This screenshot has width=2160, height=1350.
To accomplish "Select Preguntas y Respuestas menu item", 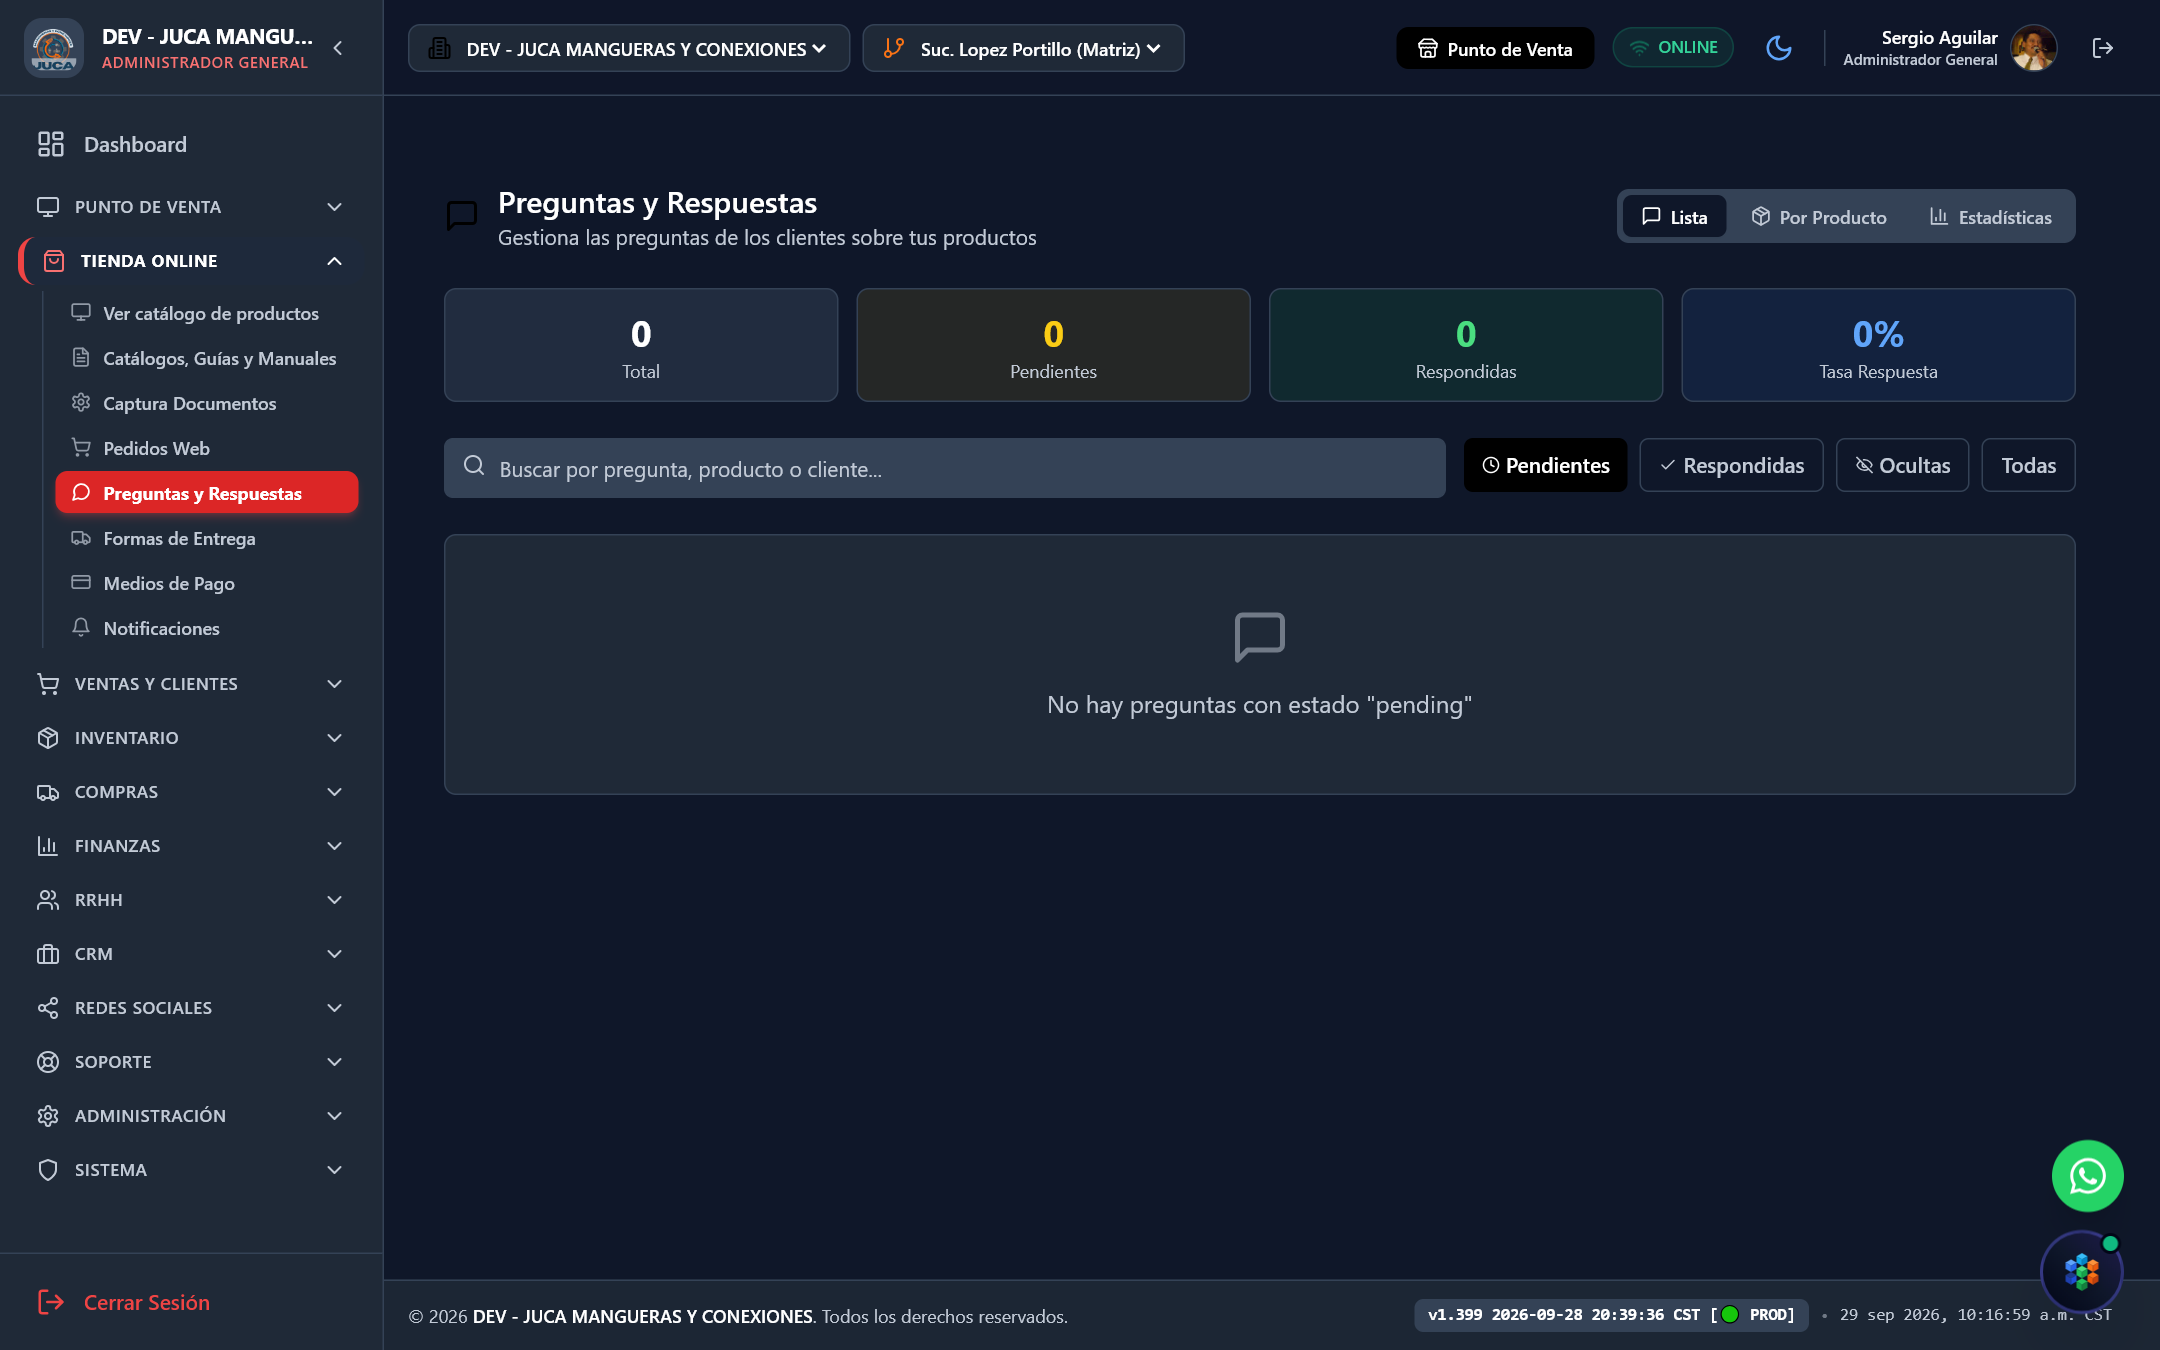I will (x=207, y=493).
